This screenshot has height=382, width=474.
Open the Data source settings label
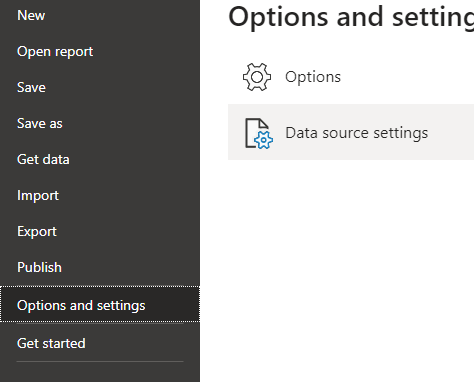pos(357,133)
